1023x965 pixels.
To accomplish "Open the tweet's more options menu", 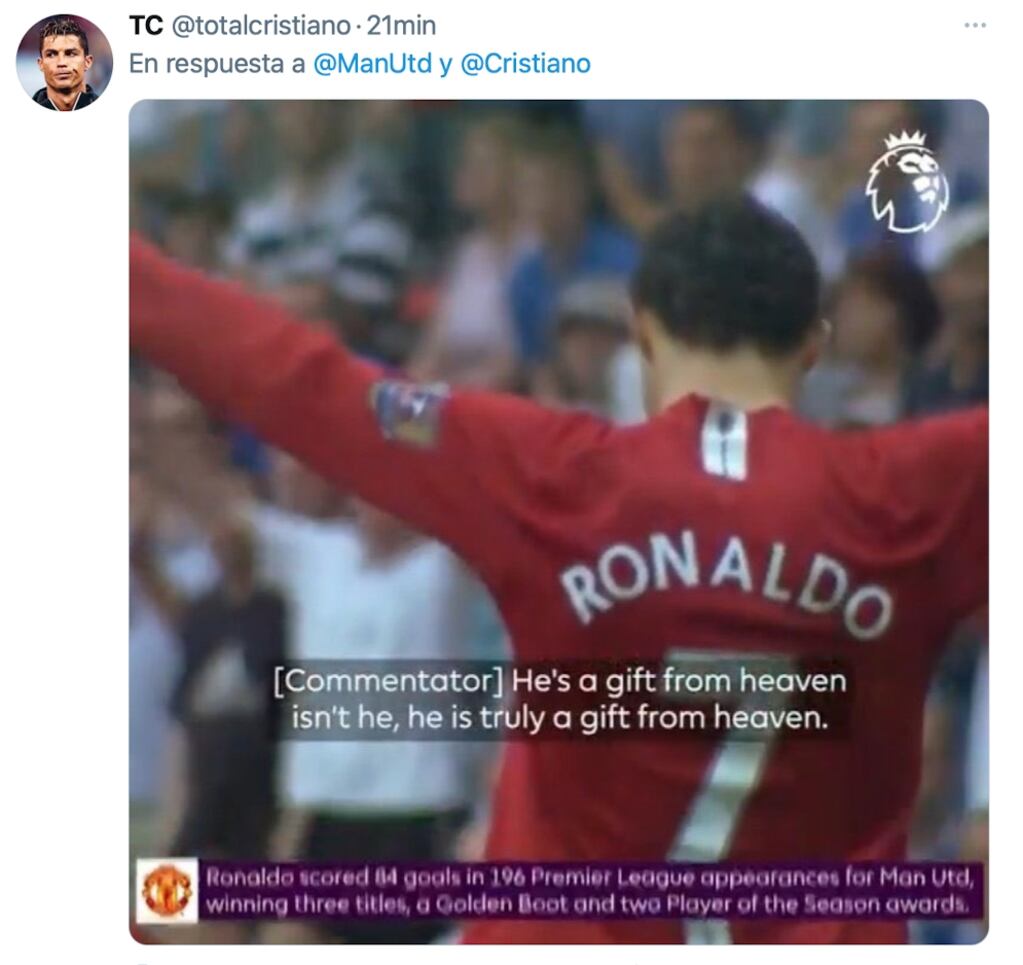I will [x=974, y=25].
